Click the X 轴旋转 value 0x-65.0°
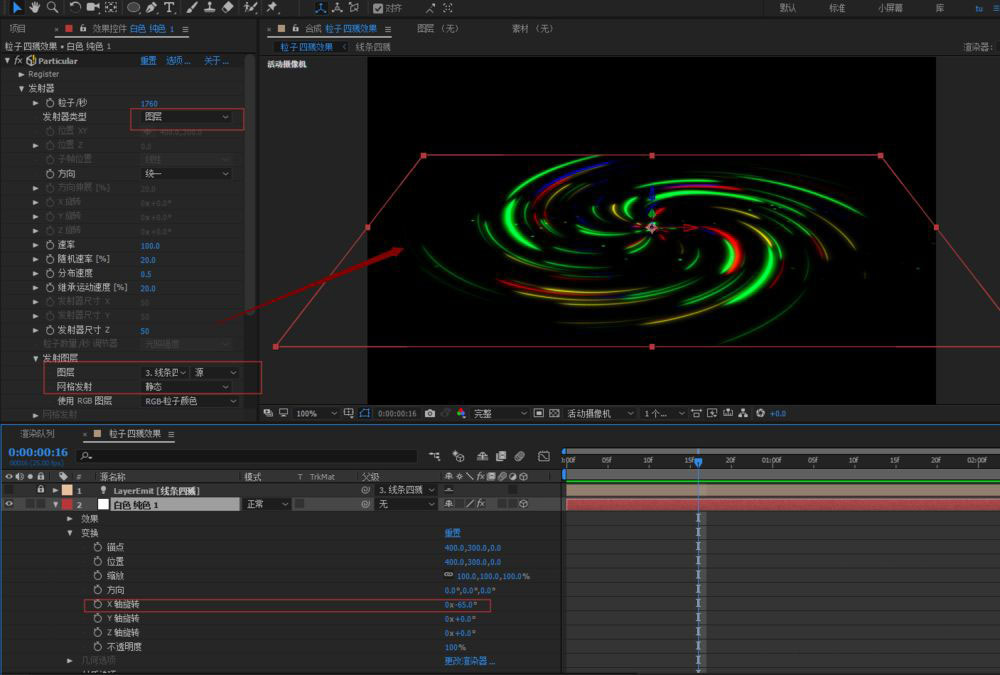Viewport: 1000px width, 675px height. point(460,605)
